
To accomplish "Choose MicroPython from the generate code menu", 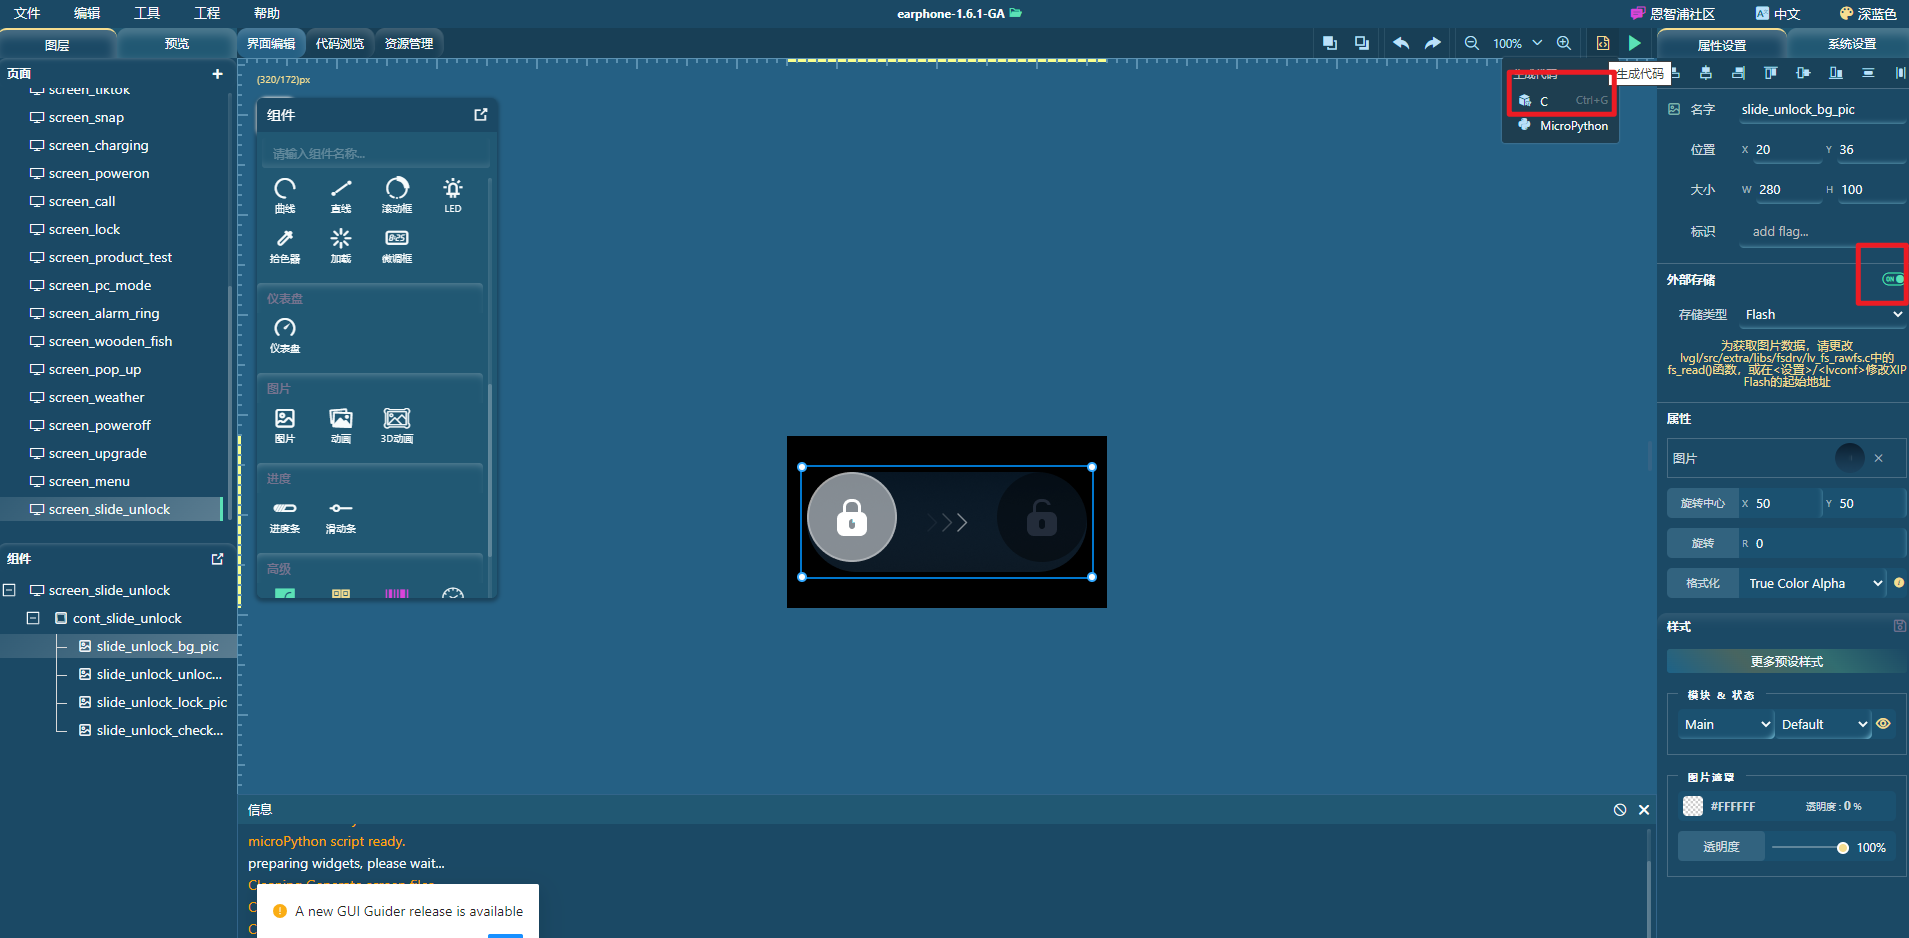I will click(1562, 126).
